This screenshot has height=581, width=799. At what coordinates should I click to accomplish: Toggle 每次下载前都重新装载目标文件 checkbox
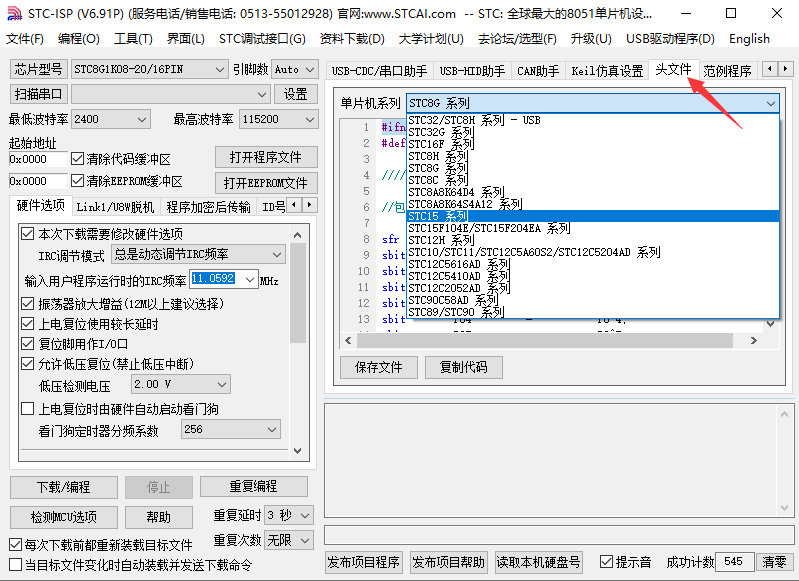tap(16, 545)
